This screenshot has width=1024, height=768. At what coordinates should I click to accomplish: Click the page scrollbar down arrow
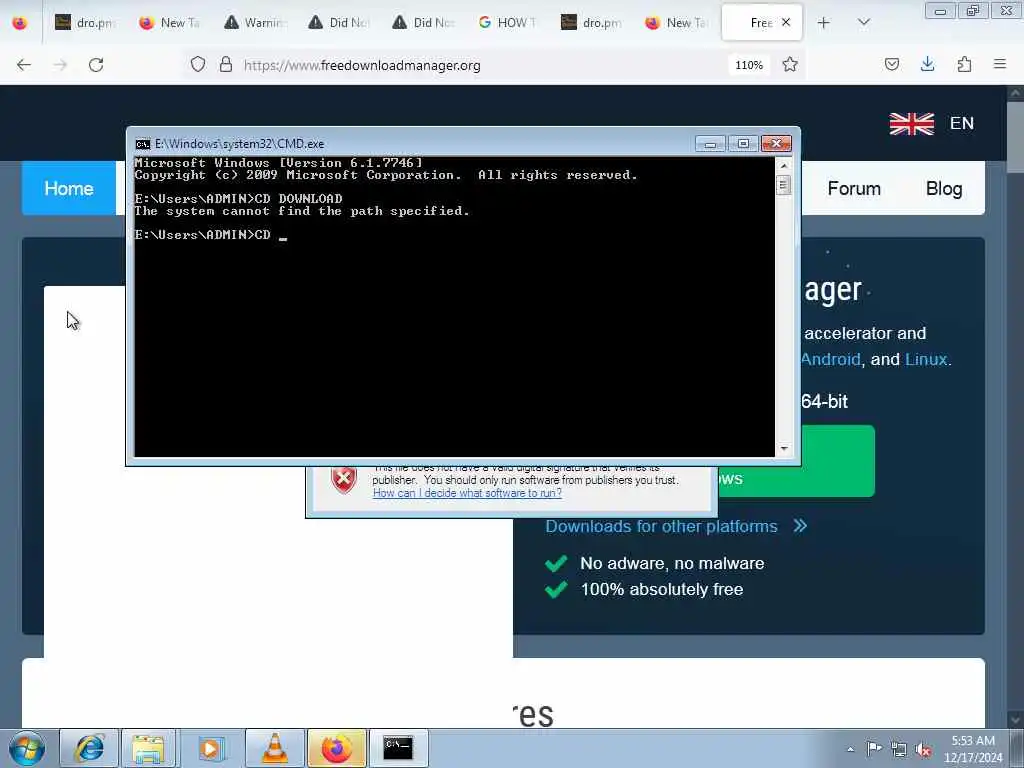[1015, 719]
